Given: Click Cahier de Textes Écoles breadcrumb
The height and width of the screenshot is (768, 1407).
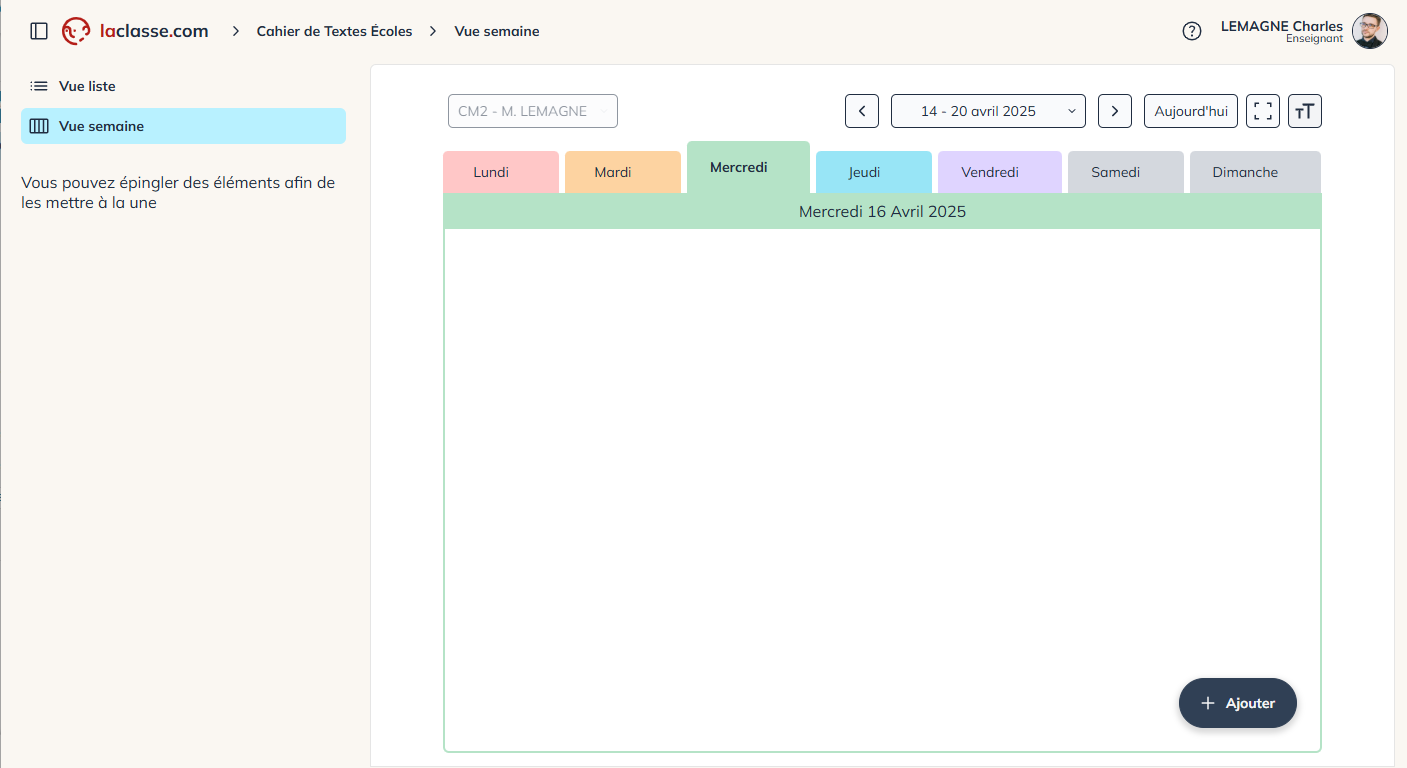Looking at the screenshot, I should (334, 31).
